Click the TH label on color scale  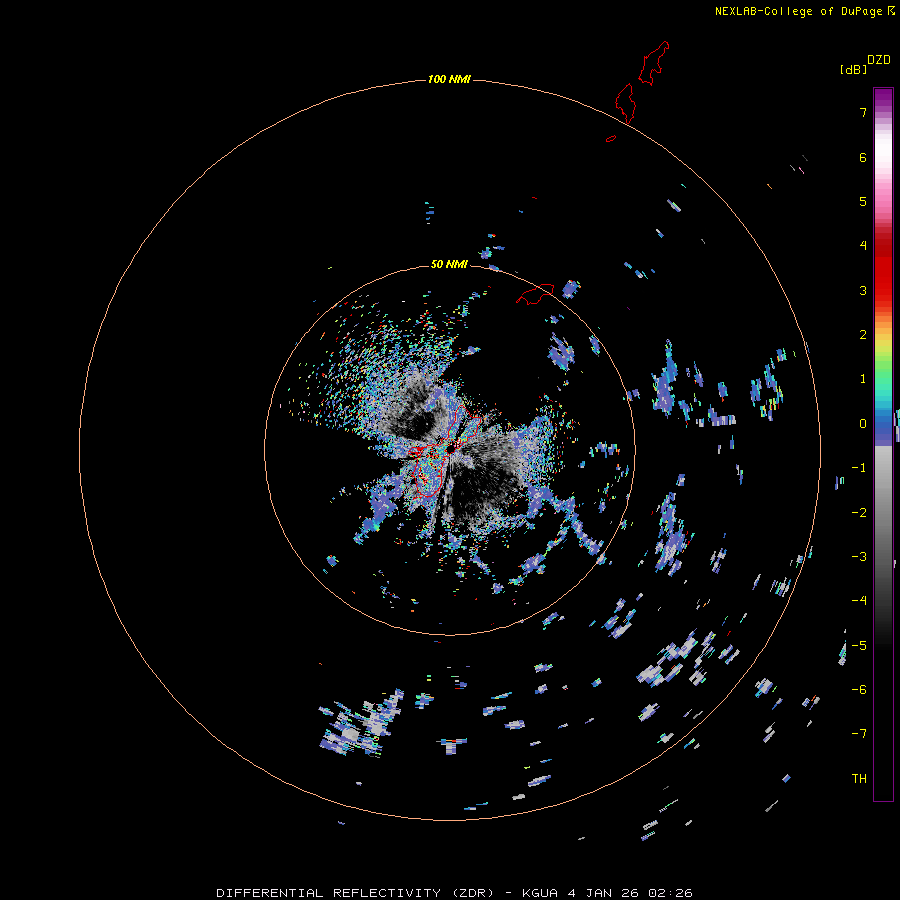859,779
